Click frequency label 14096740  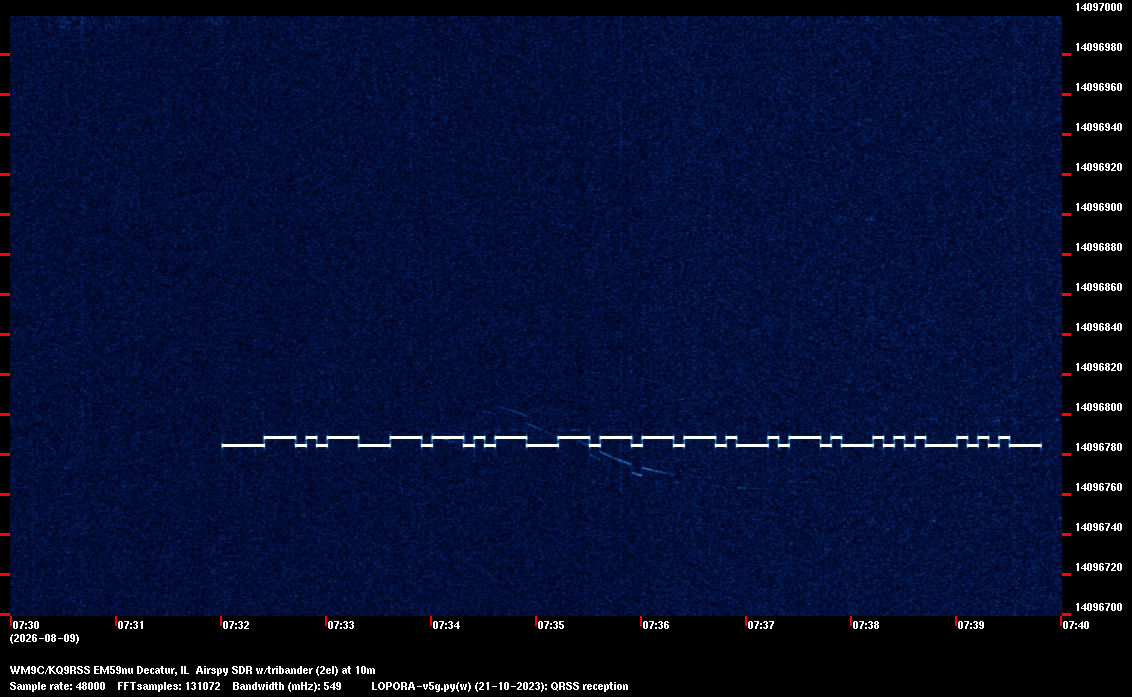click(x=1099, y=527)
